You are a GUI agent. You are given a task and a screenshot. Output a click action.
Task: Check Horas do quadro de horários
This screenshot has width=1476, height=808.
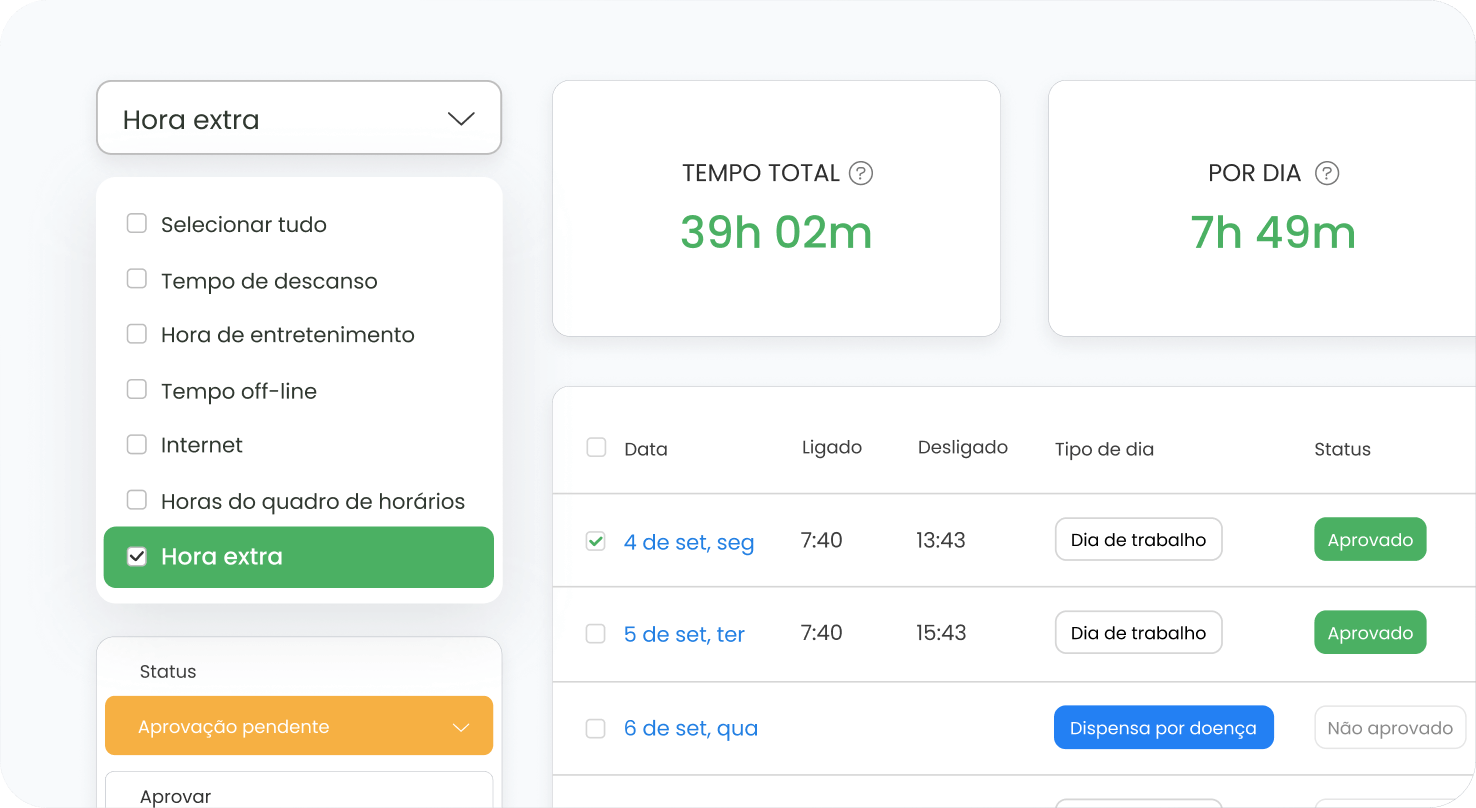pyautogui.click(x=137, y=500)
